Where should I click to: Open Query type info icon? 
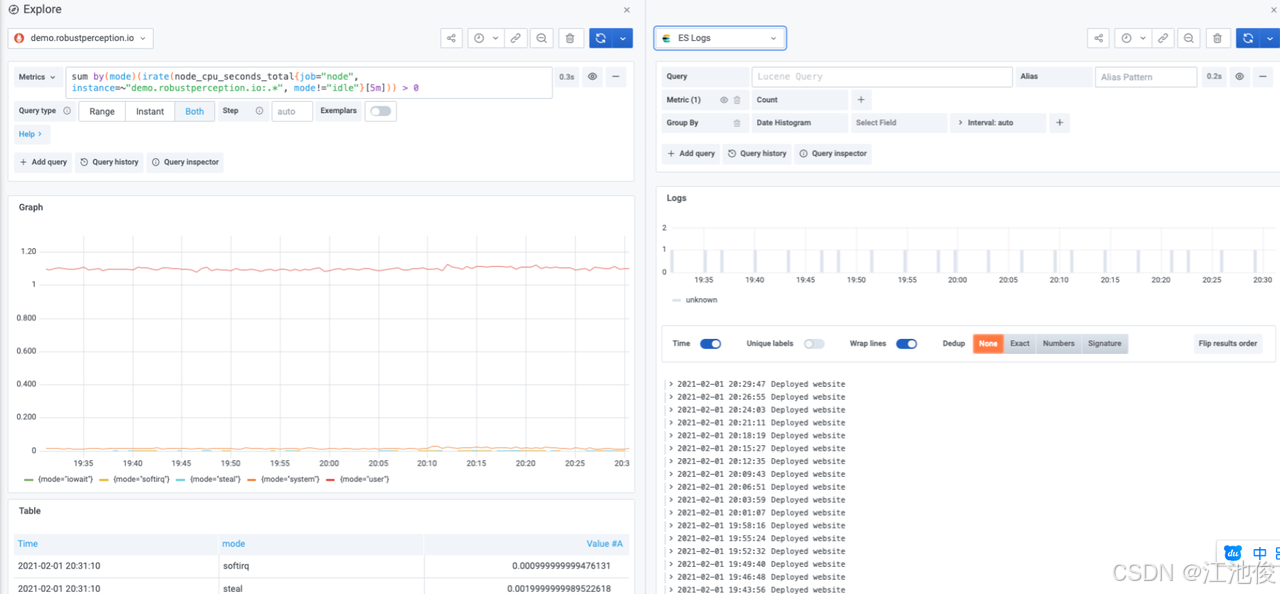pyautogui.click(x=67, y=111)
